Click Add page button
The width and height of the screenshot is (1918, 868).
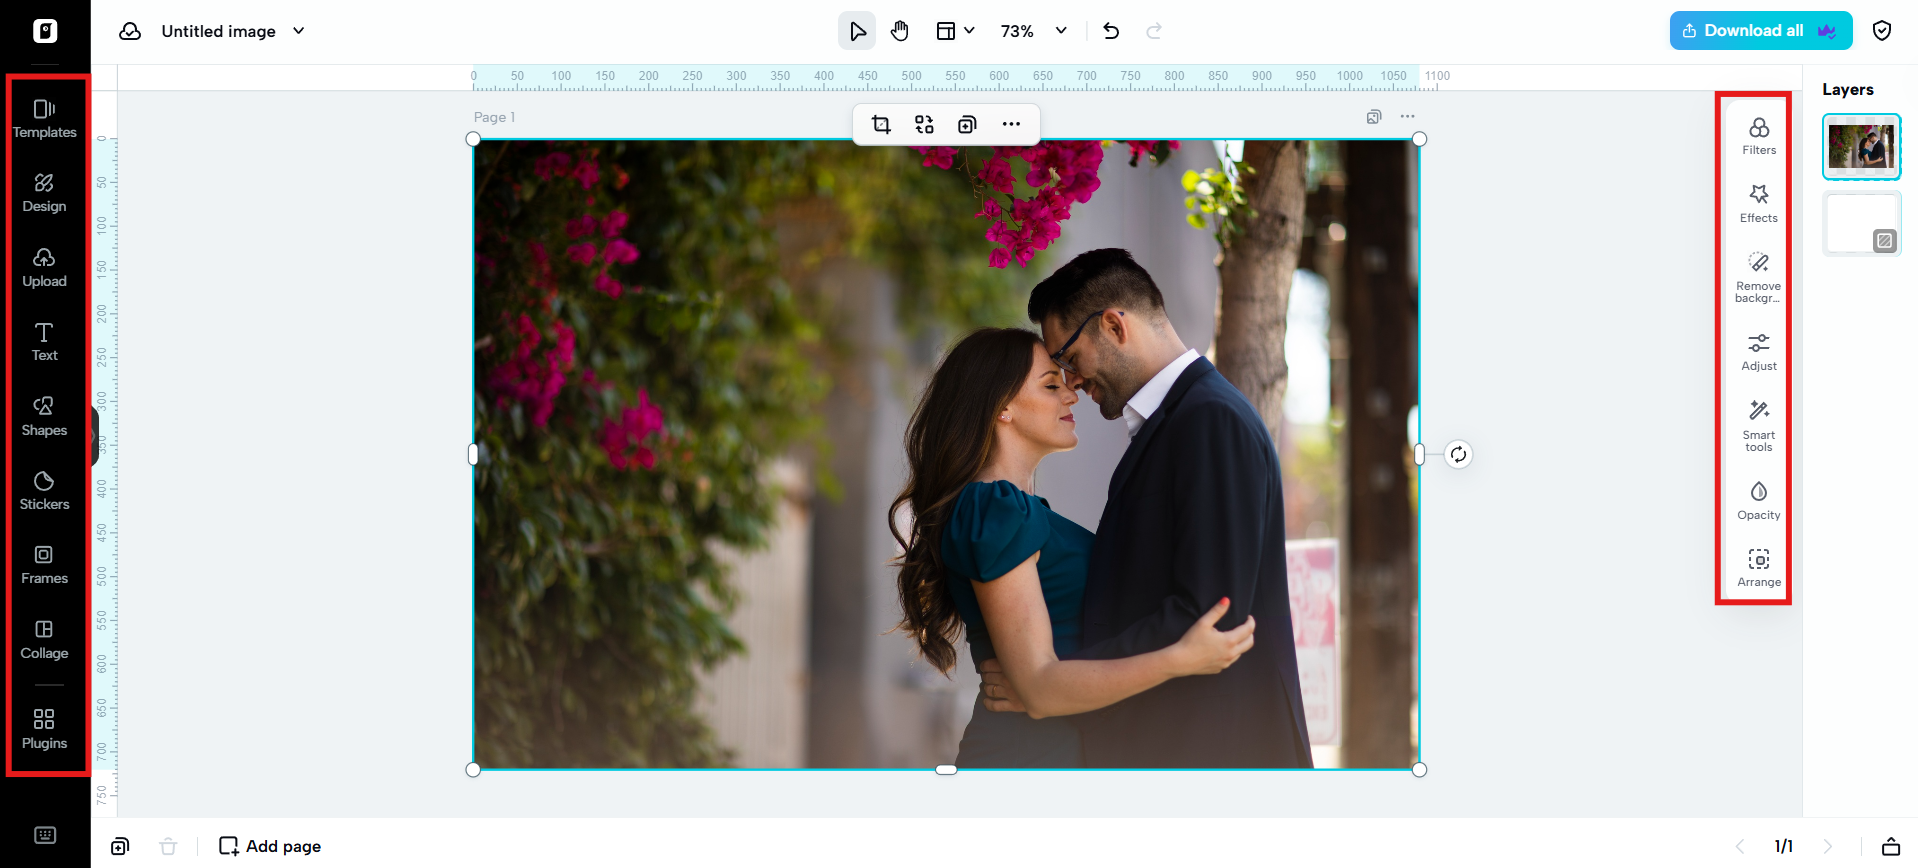270,846
